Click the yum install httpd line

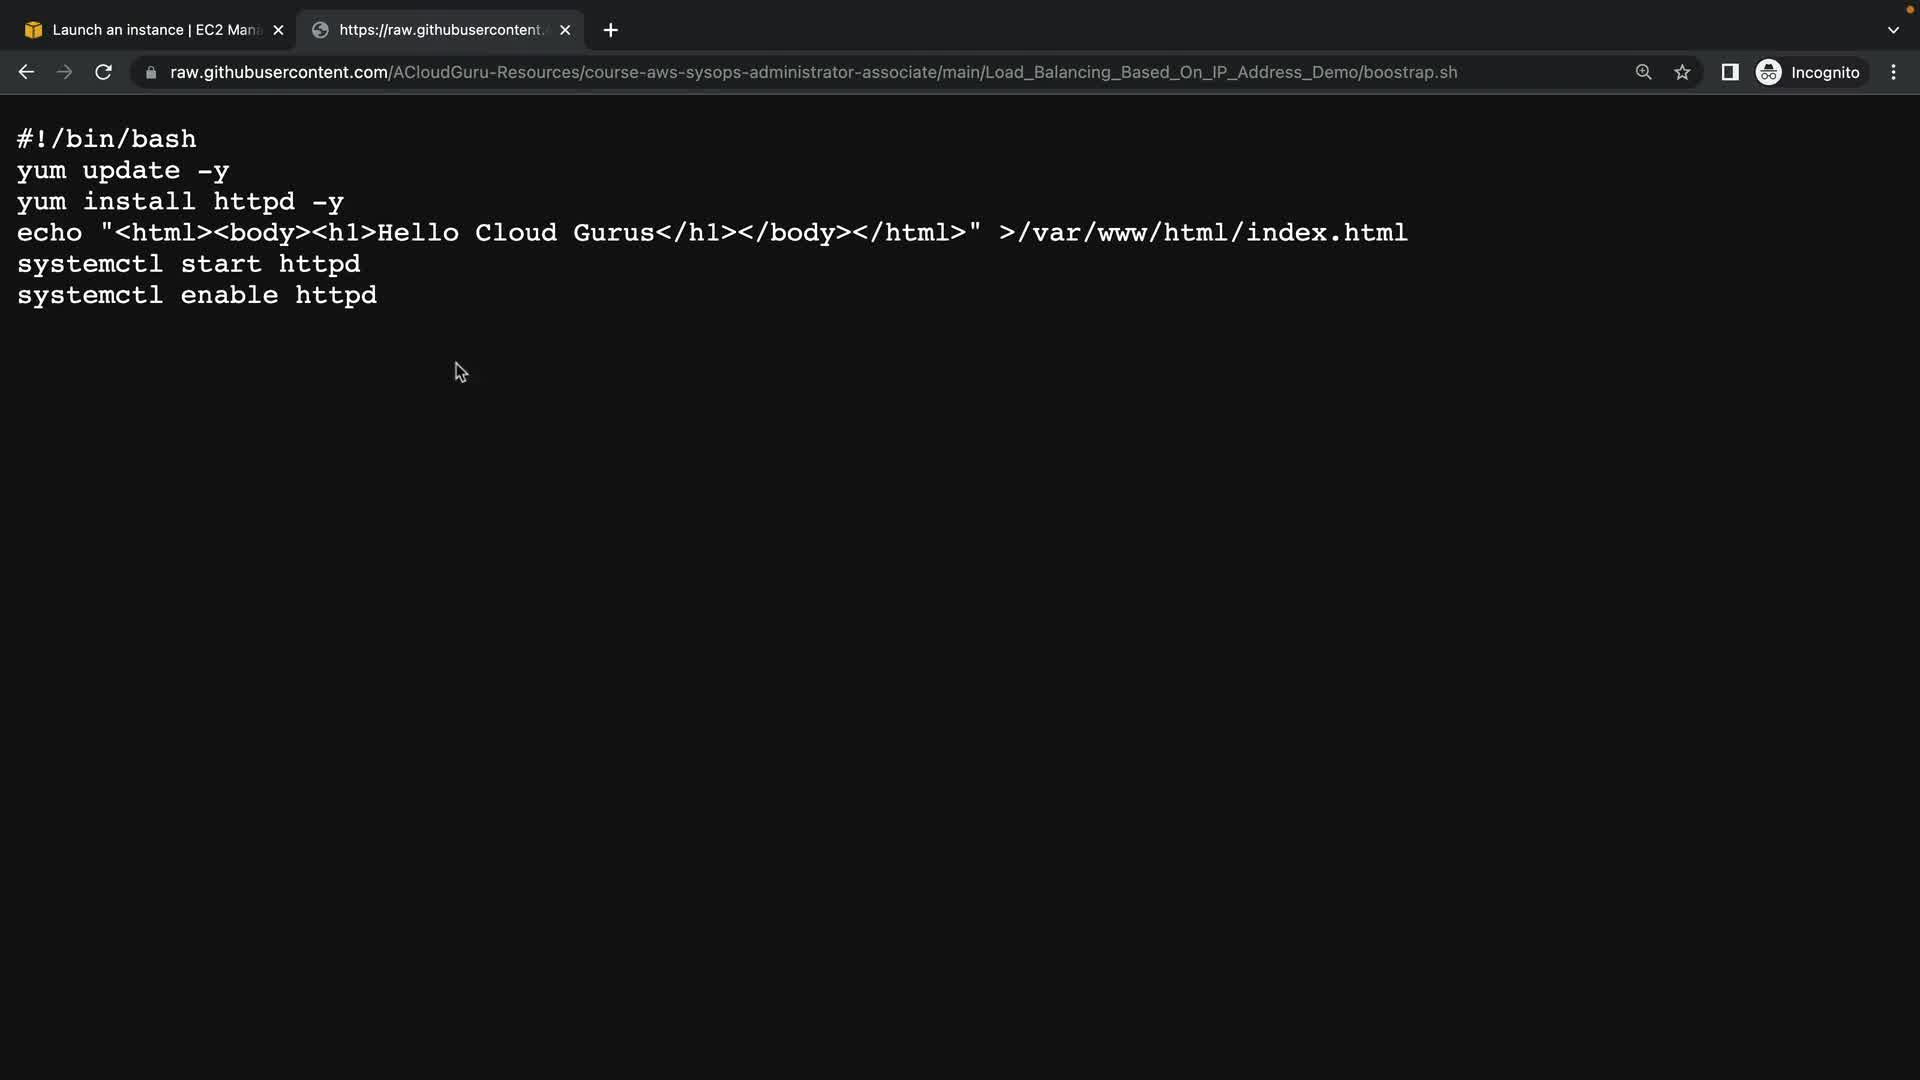point(180,202)
